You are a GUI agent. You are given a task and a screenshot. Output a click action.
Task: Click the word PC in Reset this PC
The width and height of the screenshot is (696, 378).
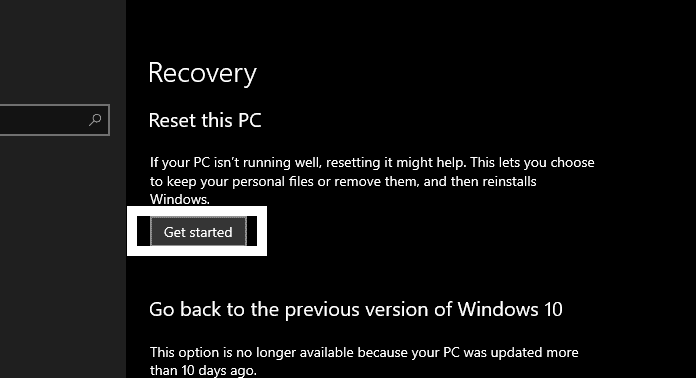pyautogui.click(x=249, y=120)
